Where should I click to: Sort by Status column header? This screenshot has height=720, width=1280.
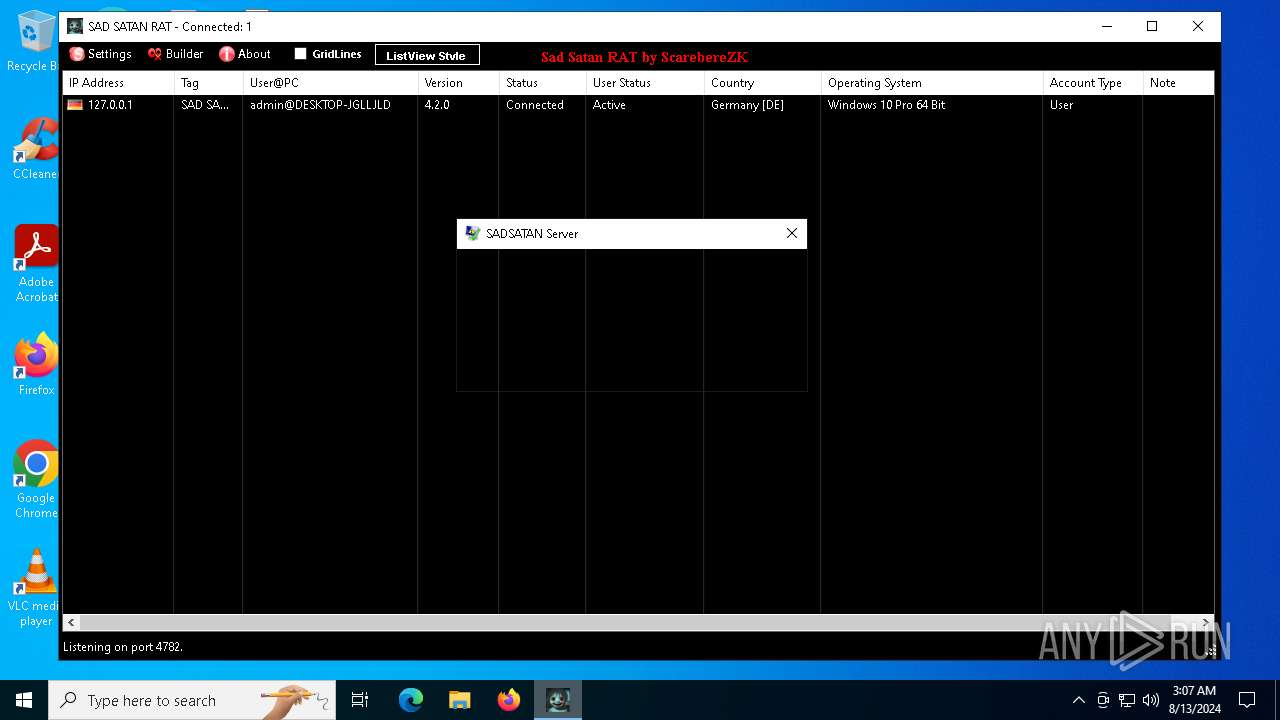click(x=543, y=83)
